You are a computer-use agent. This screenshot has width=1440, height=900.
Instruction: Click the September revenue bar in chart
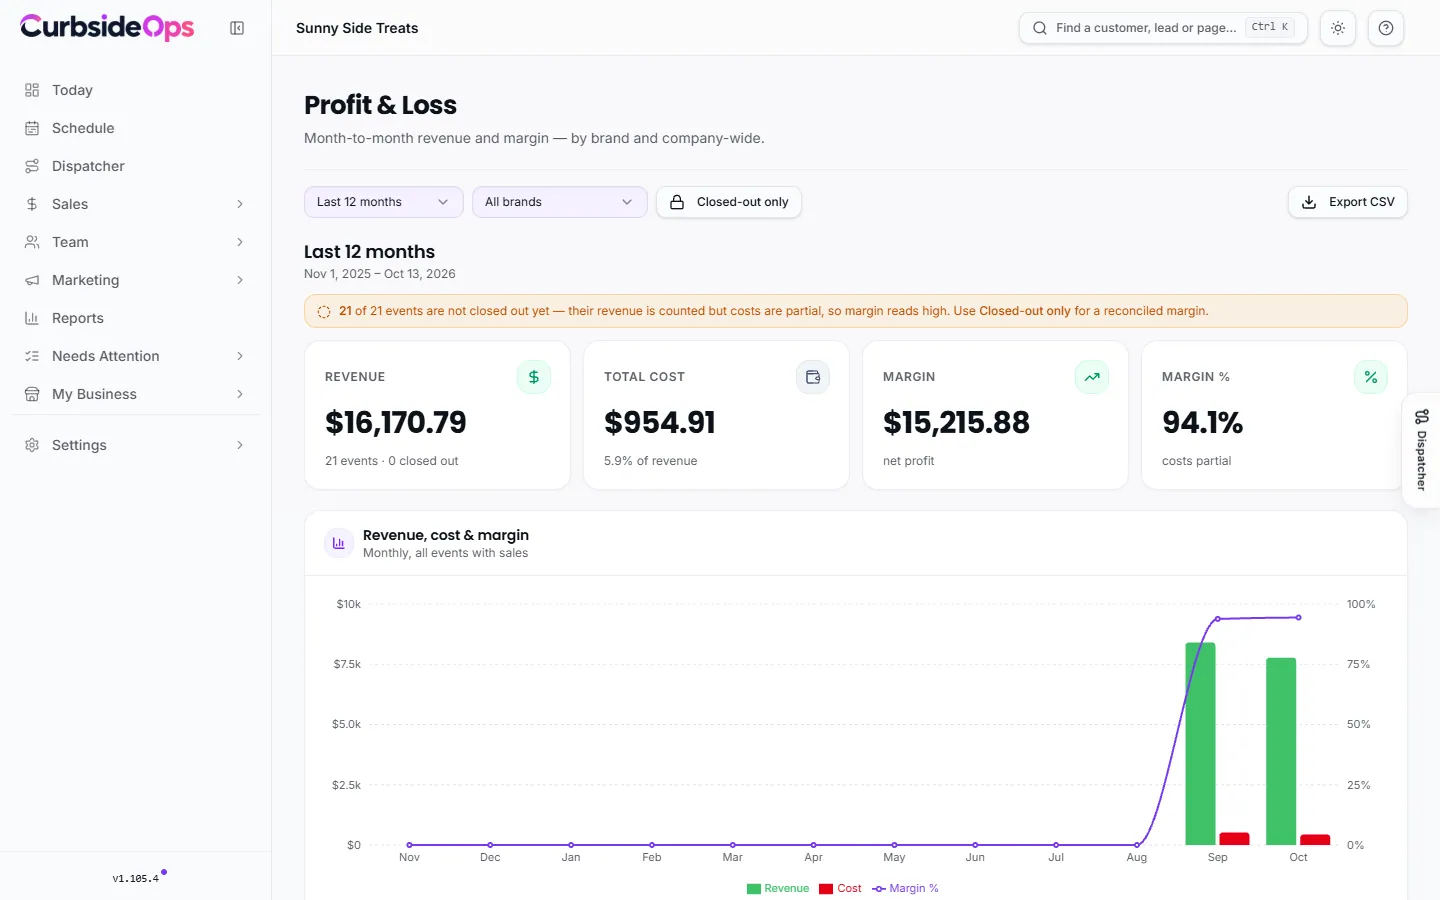(1200, 744)
